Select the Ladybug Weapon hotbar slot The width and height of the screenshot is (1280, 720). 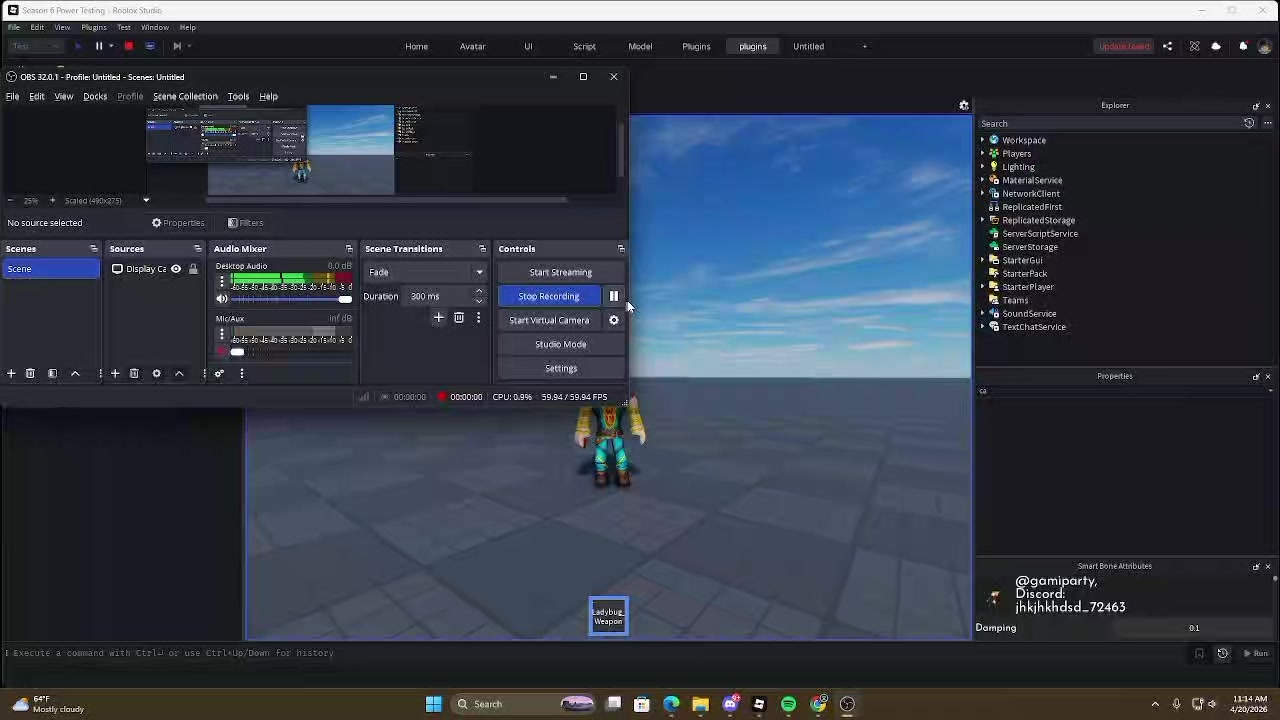point(608,616)
